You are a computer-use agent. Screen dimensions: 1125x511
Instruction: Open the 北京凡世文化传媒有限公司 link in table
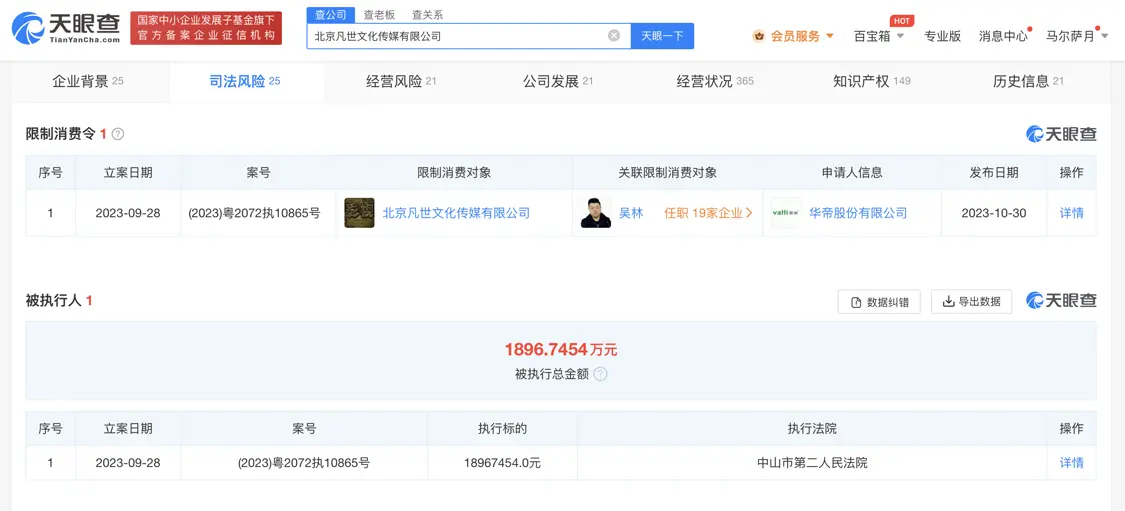point(456,213)
